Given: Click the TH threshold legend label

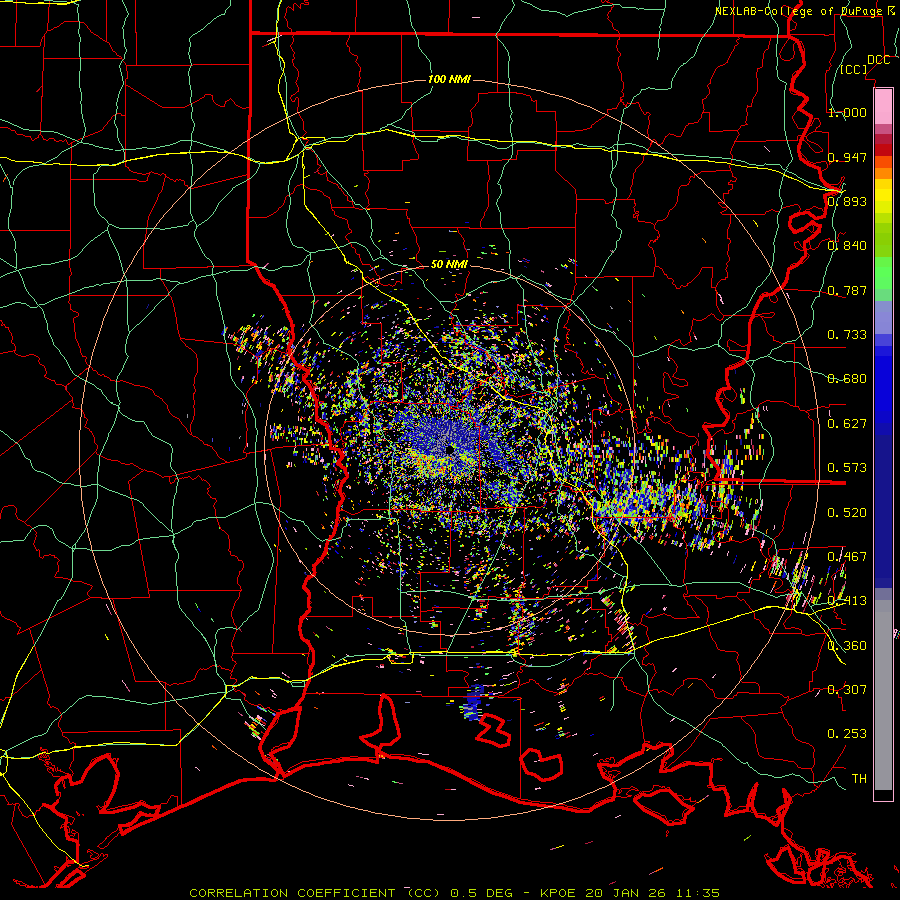Looking at the screenshot, I should 859,779.
